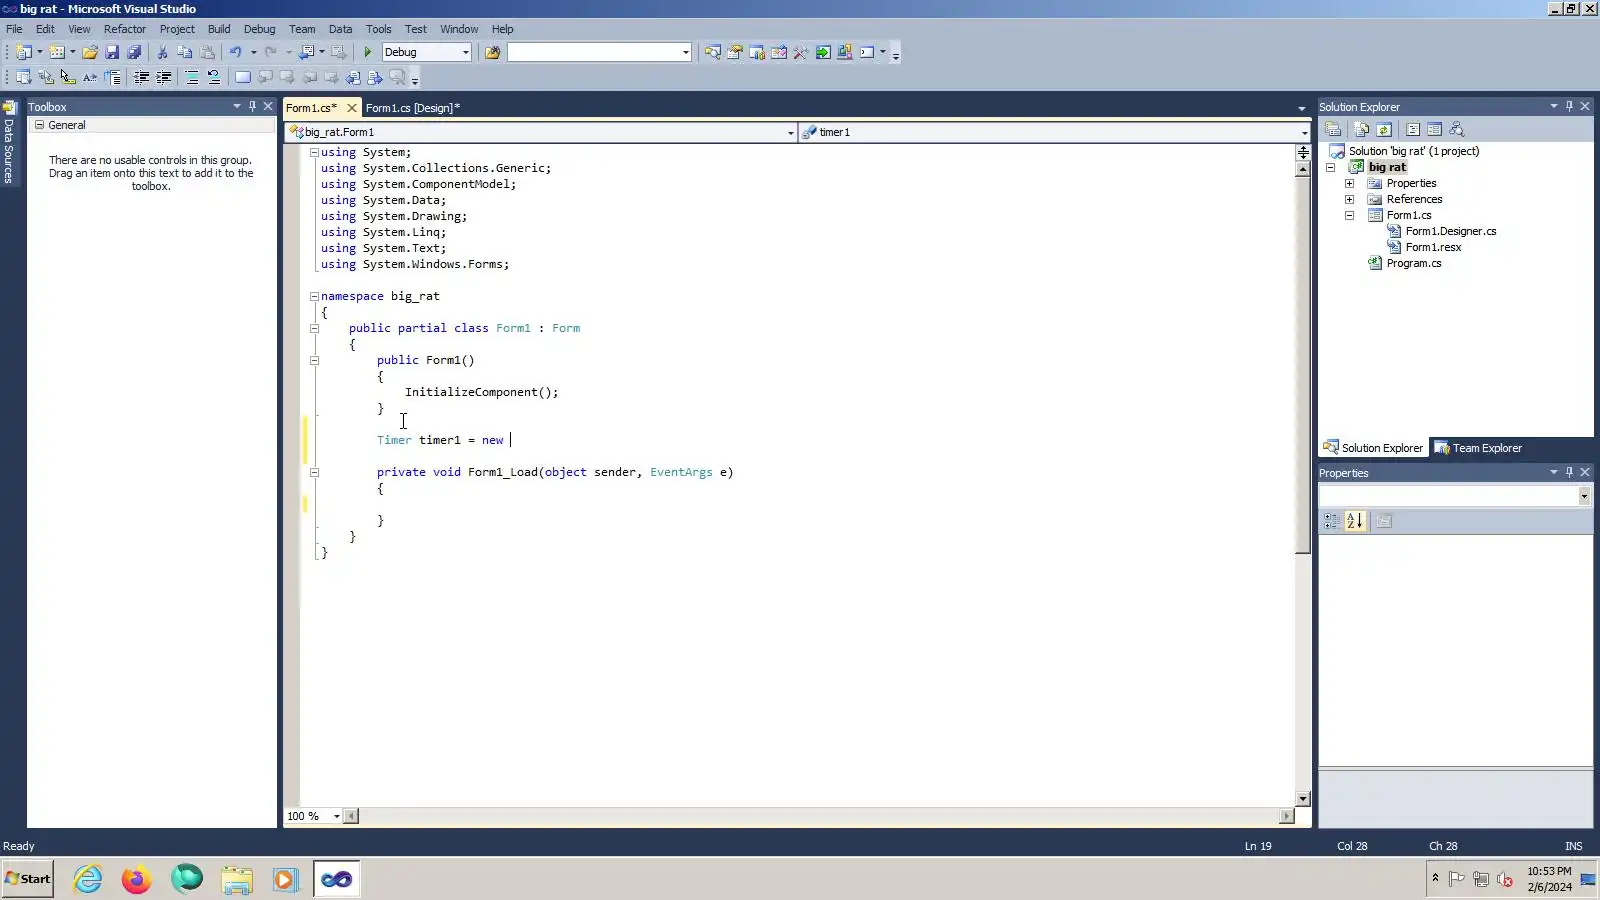Open Internet Explorer from the taskbar
Screen dimensions: 1600x900
[88, 879]
